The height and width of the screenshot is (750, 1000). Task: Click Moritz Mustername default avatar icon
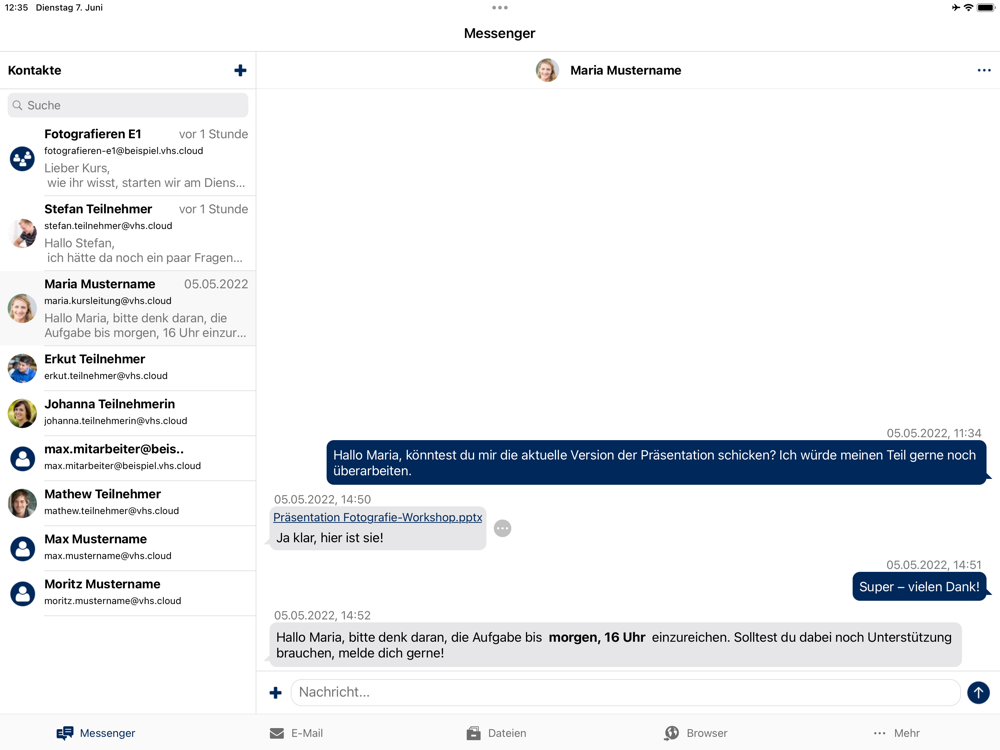click(22, 593)
